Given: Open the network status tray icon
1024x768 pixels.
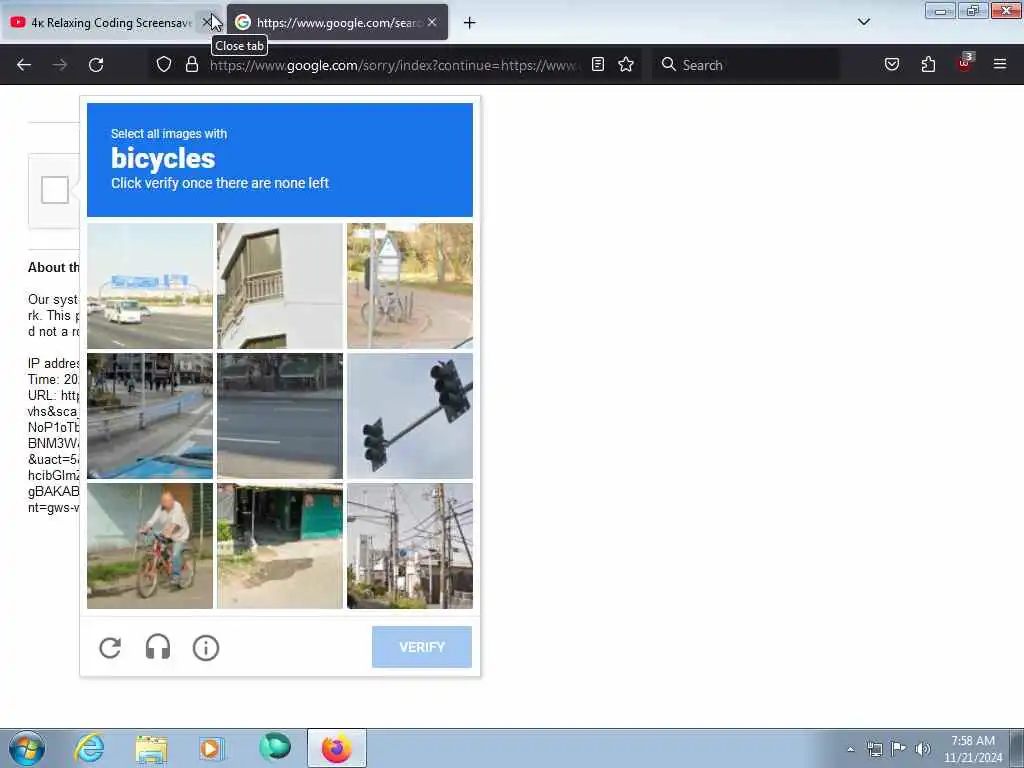Looking at the screenshot, I should pos(874,749).
